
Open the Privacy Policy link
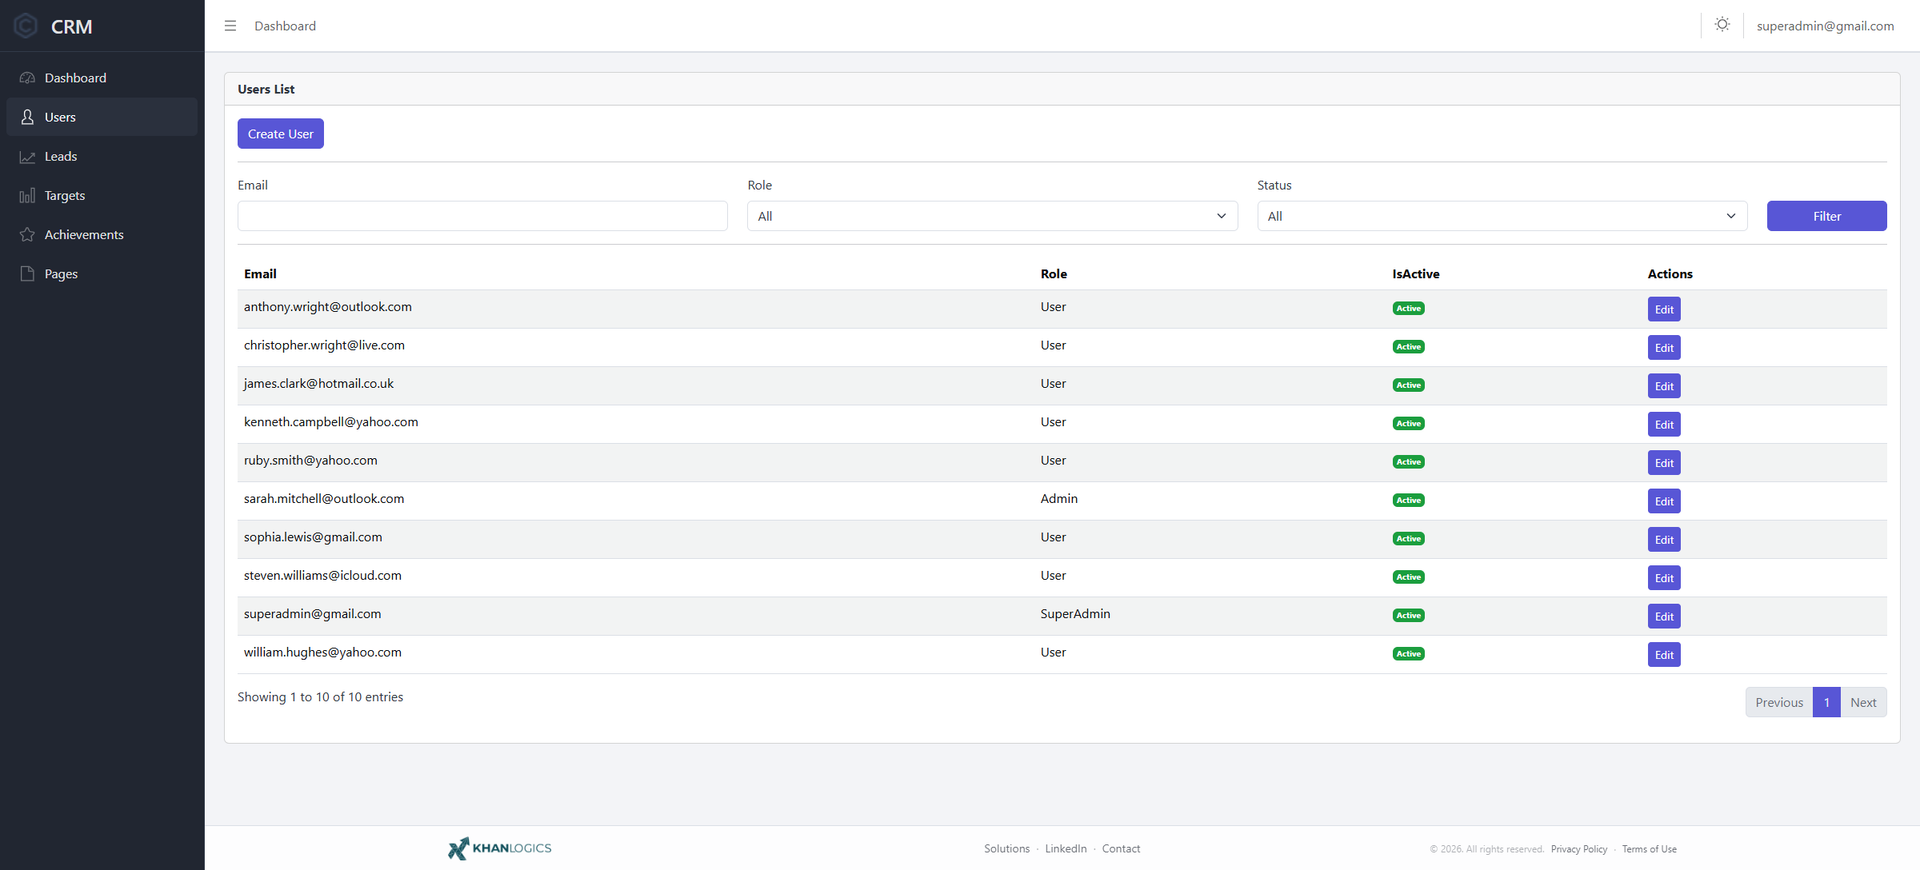(1579, 849)
